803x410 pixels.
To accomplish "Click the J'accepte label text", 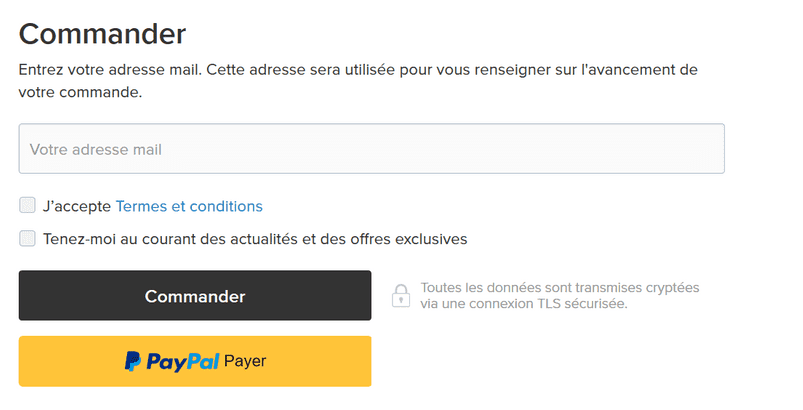I will point(77,206).
